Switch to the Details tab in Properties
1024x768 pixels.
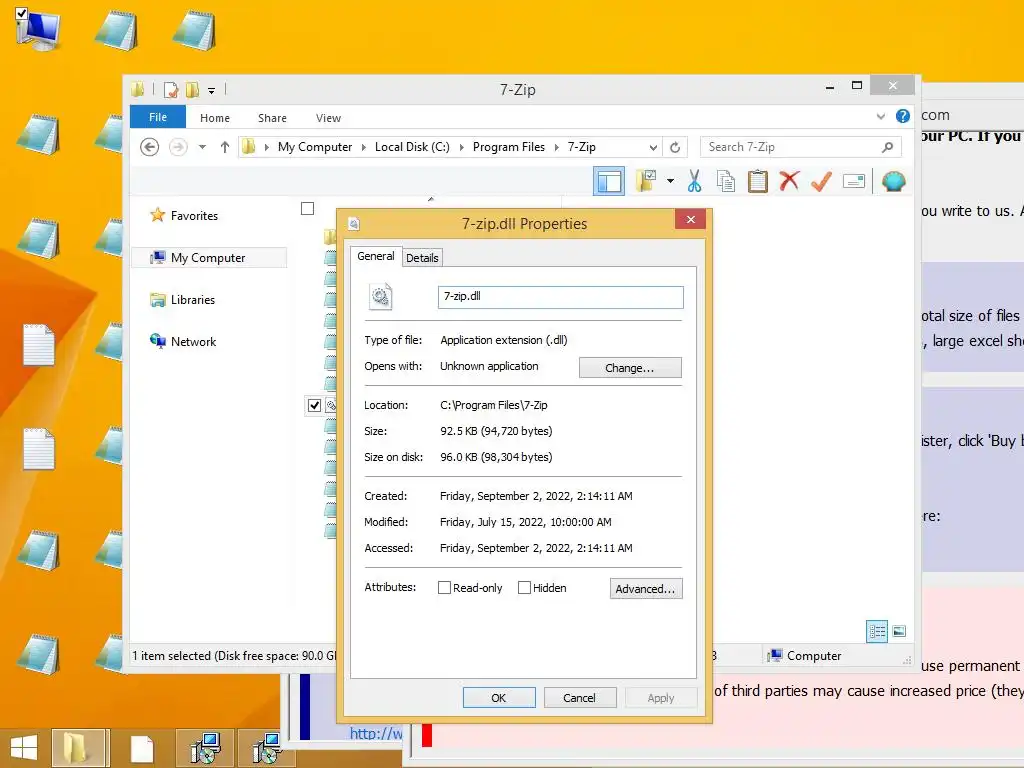(422, 258)
